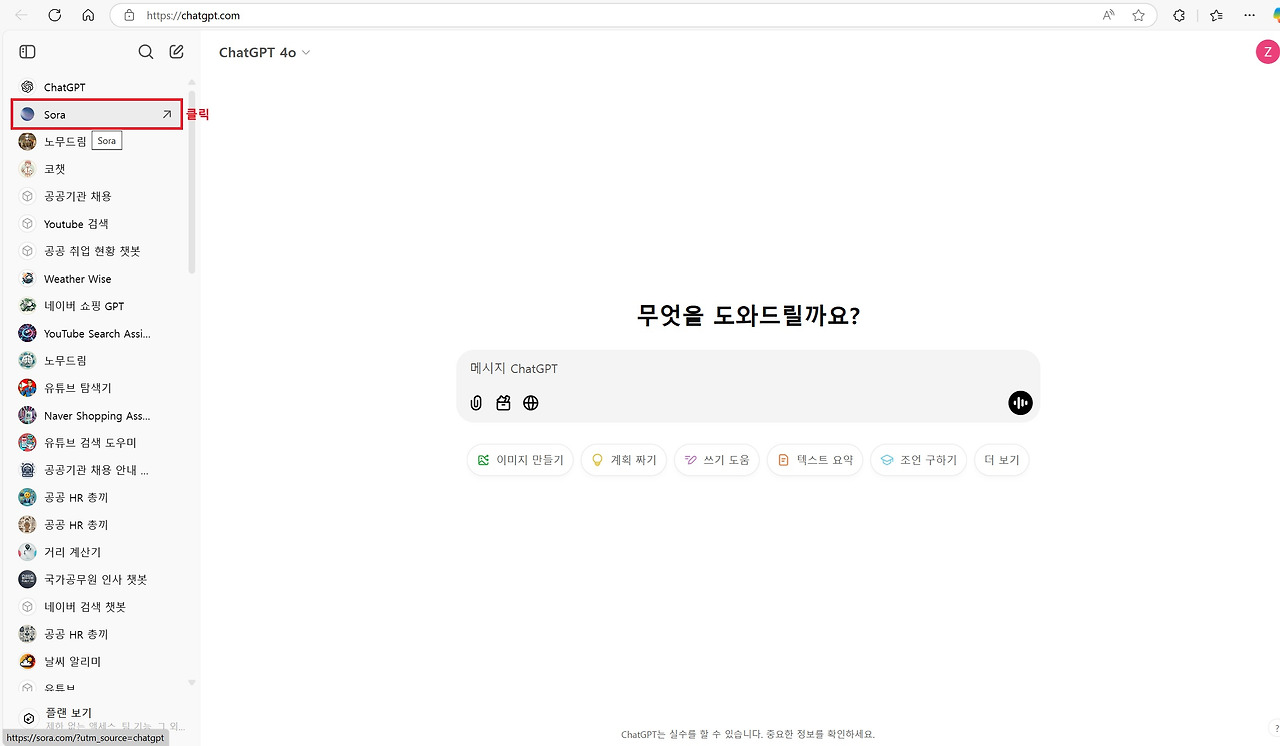
Task: Open the browser extensions icon
Action: (x=1179, y=15)
